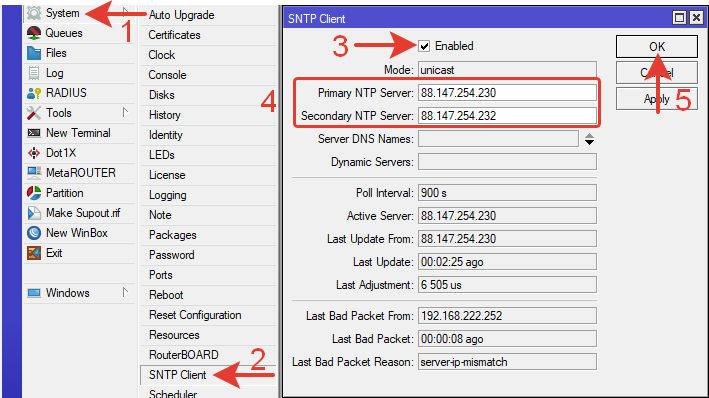
Task: Open Logging from the System submenu
Action: coord(168,195)
